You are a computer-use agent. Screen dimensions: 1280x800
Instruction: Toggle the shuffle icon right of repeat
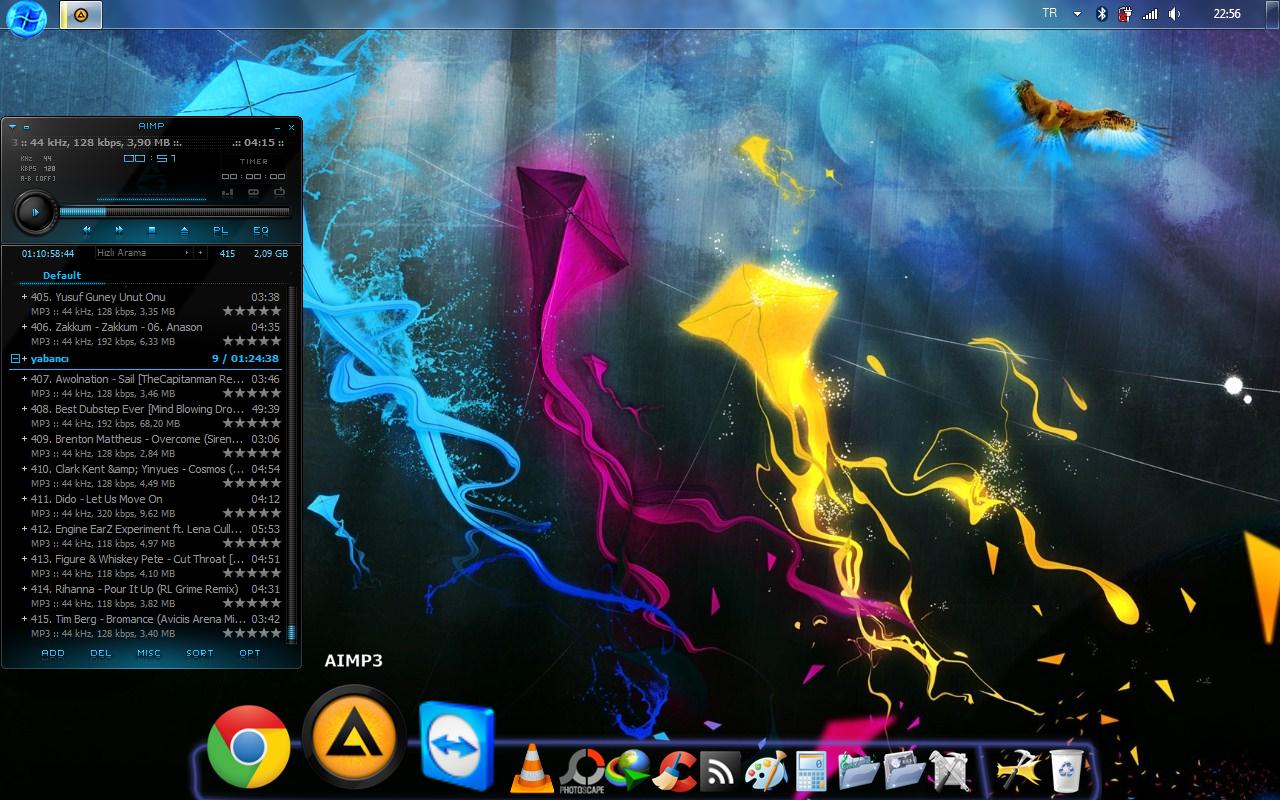[279, 192]
